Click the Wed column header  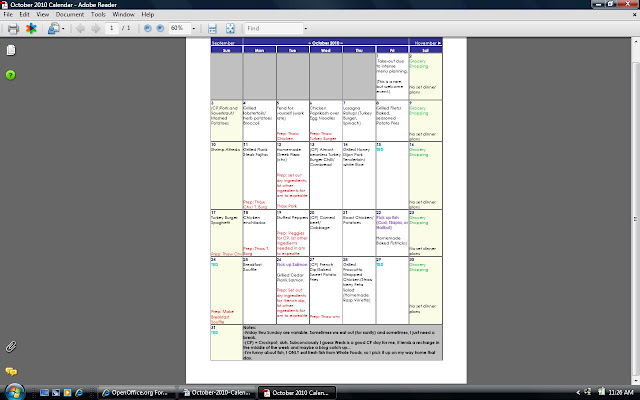[x=326, y=50]
